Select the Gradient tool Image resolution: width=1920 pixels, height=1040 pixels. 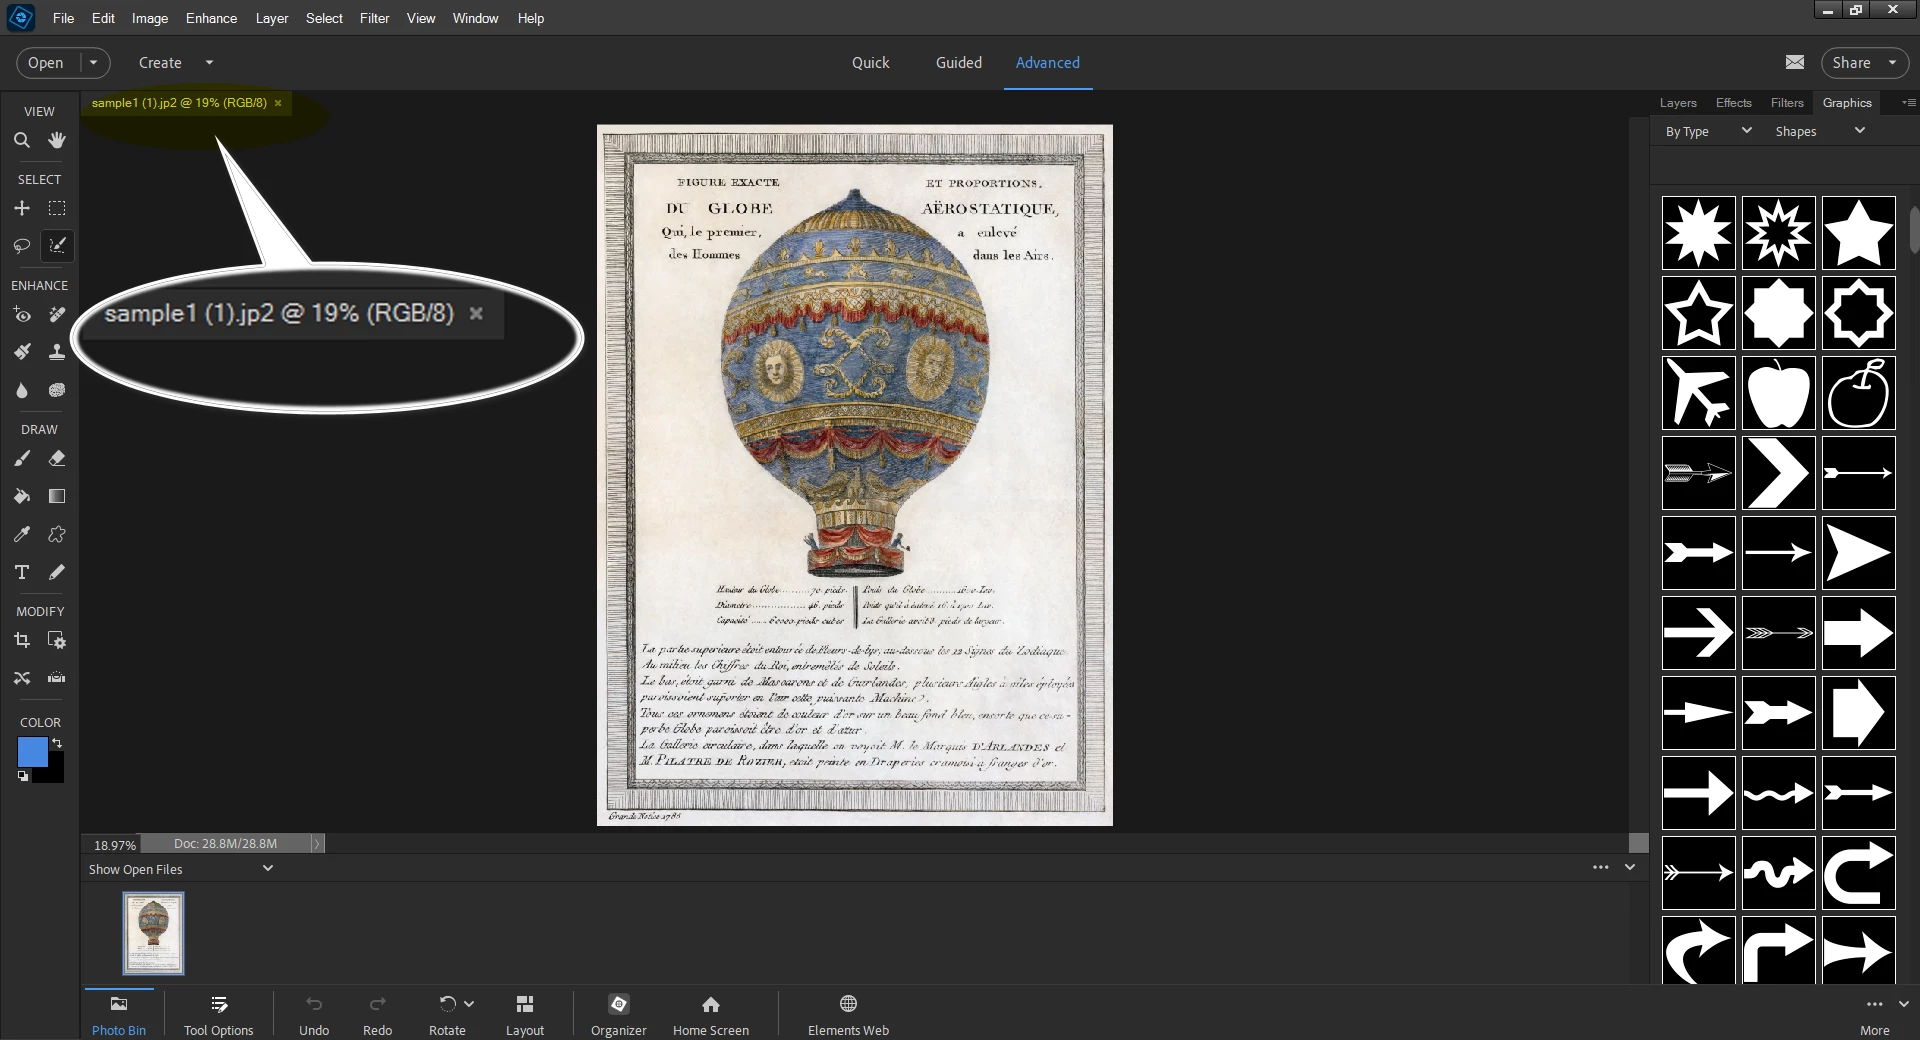[x=57, y=496]
